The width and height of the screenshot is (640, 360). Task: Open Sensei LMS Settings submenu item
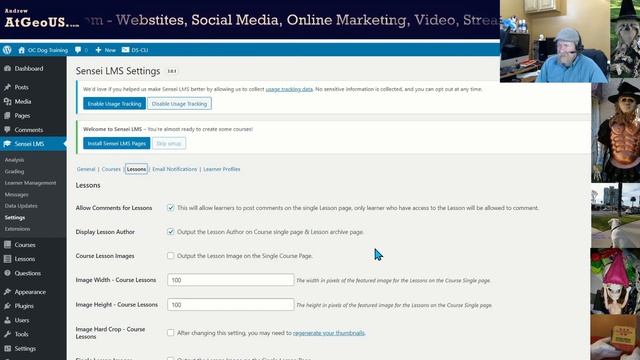[15, 218]
